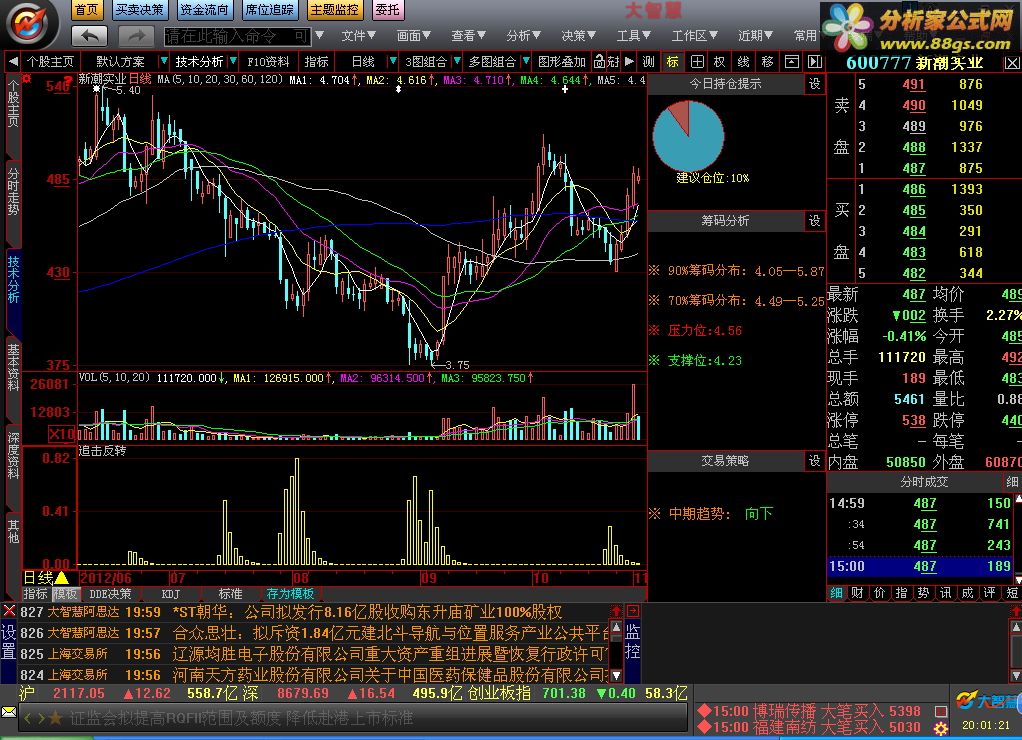The image size is (1022, 740).
Task: Open the 主题监控 tab
Action: (x=334, y=9)
